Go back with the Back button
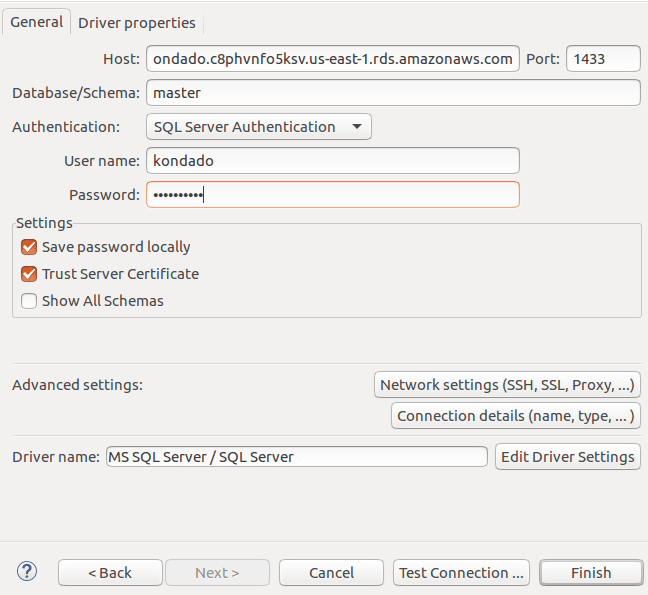Screen dimensions: 648x595 (x=110, y=573)
